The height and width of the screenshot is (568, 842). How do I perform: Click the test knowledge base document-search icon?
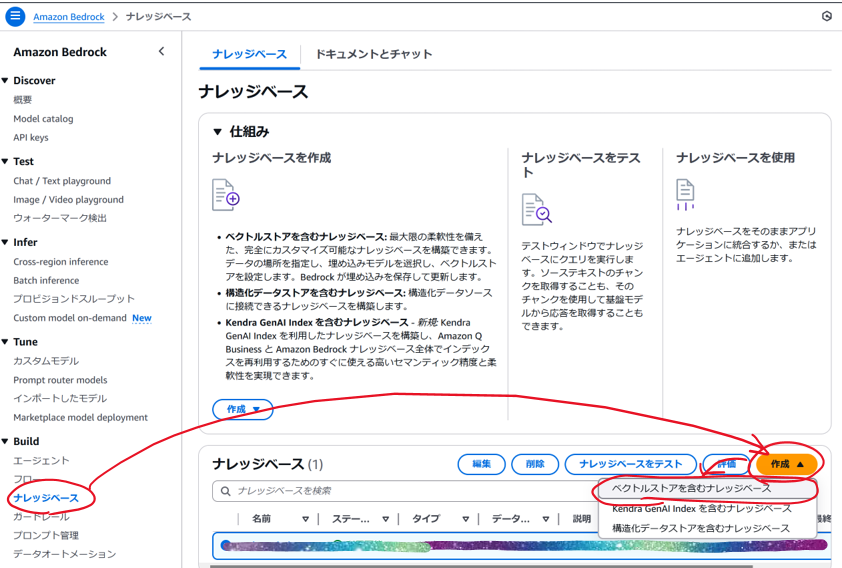pyautogui.click(x=536, y=209)
